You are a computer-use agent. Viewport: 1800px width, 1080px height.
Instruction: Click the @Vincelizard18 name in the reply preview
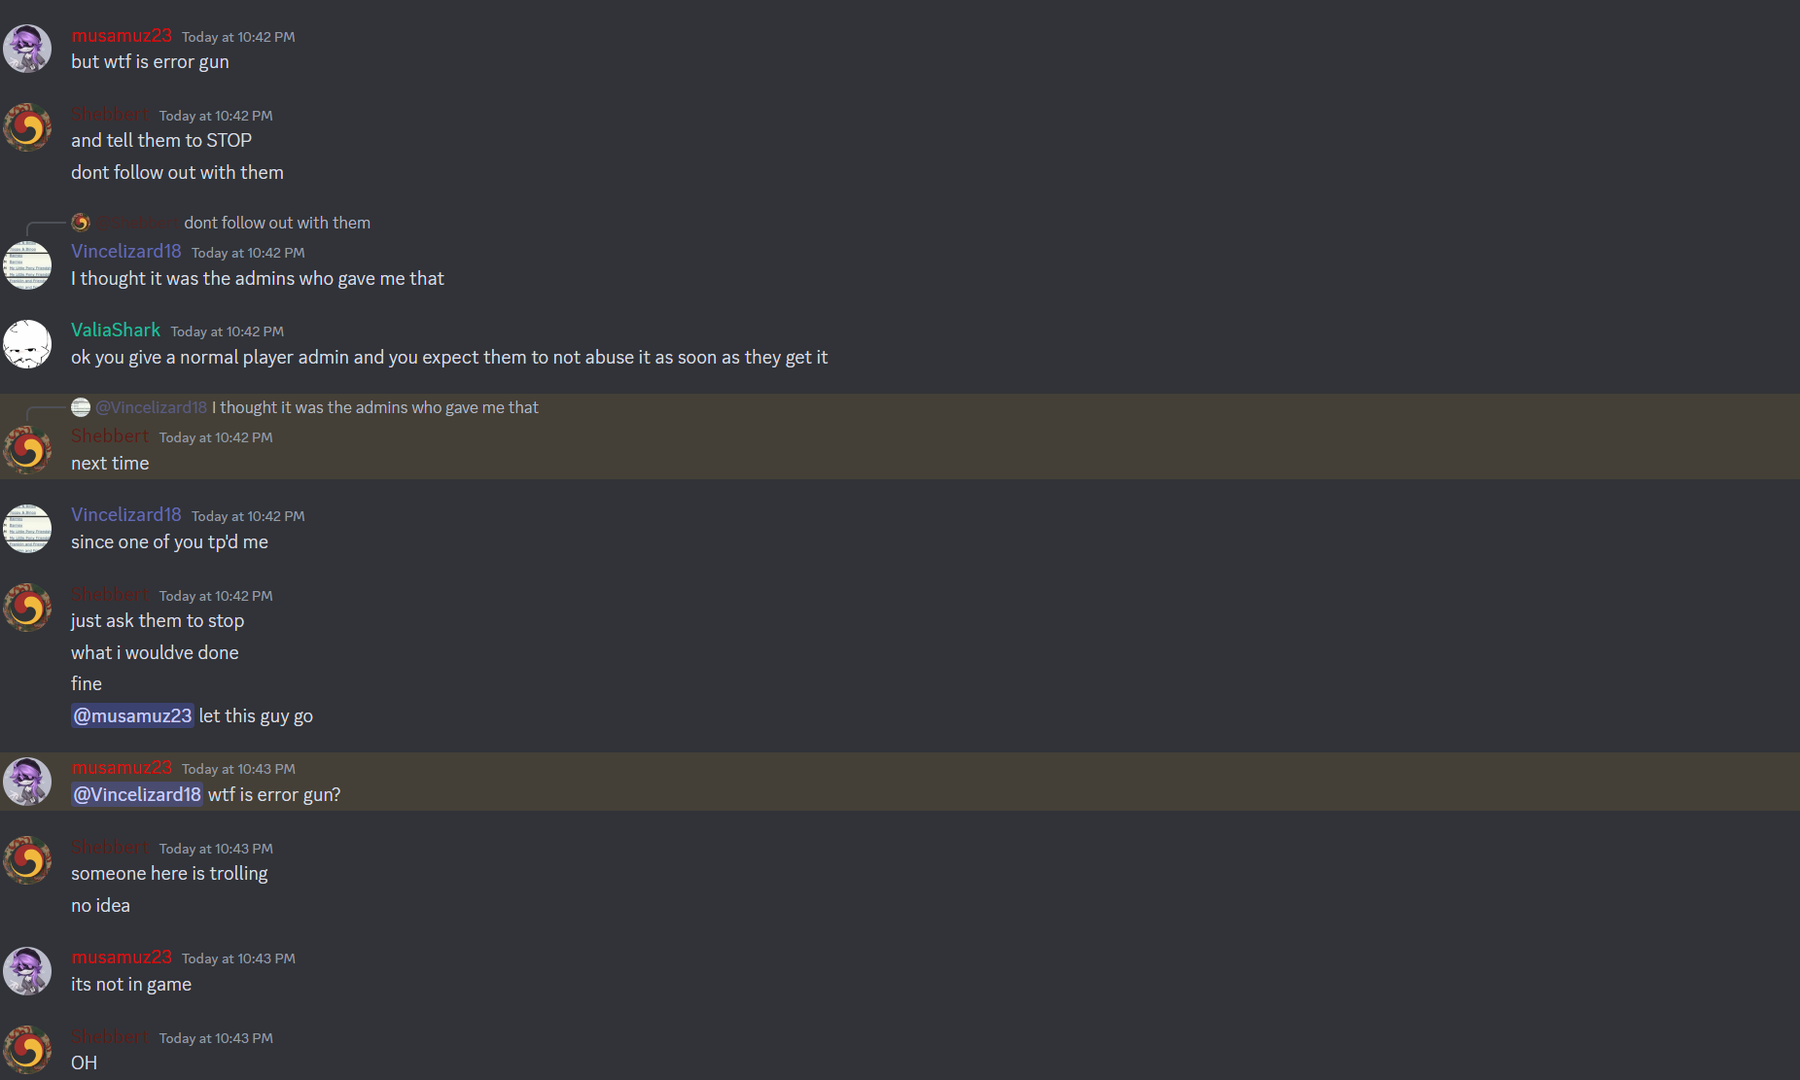151,407
